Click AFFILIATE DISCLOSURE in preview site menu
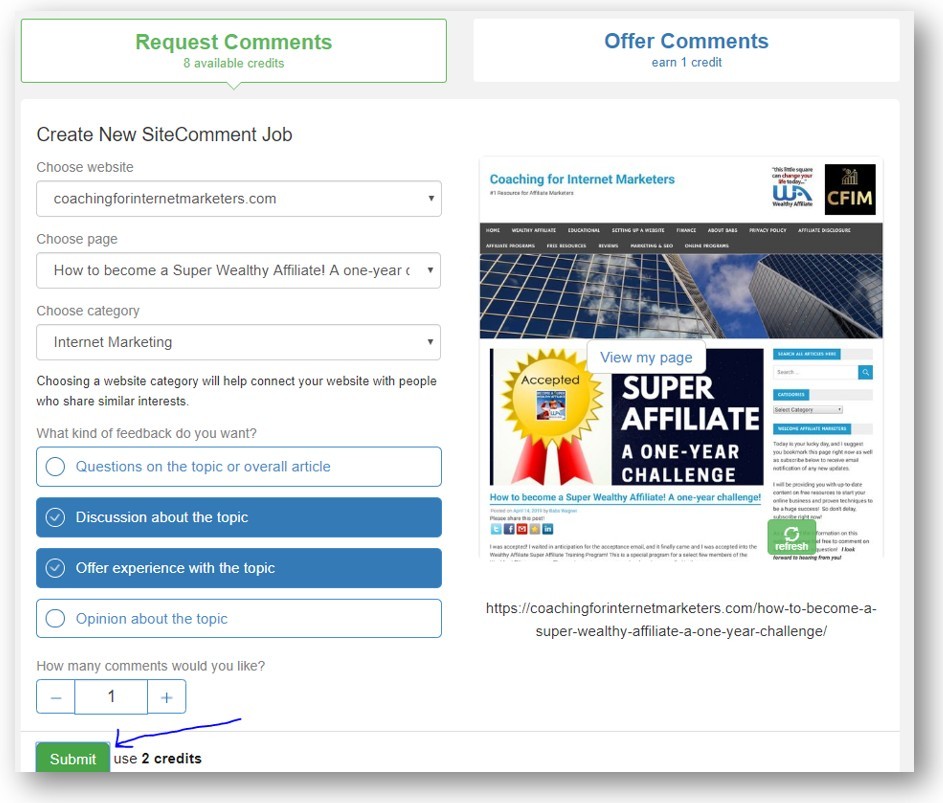The height and width of the screenshot is (803, 943). [824, 230]
